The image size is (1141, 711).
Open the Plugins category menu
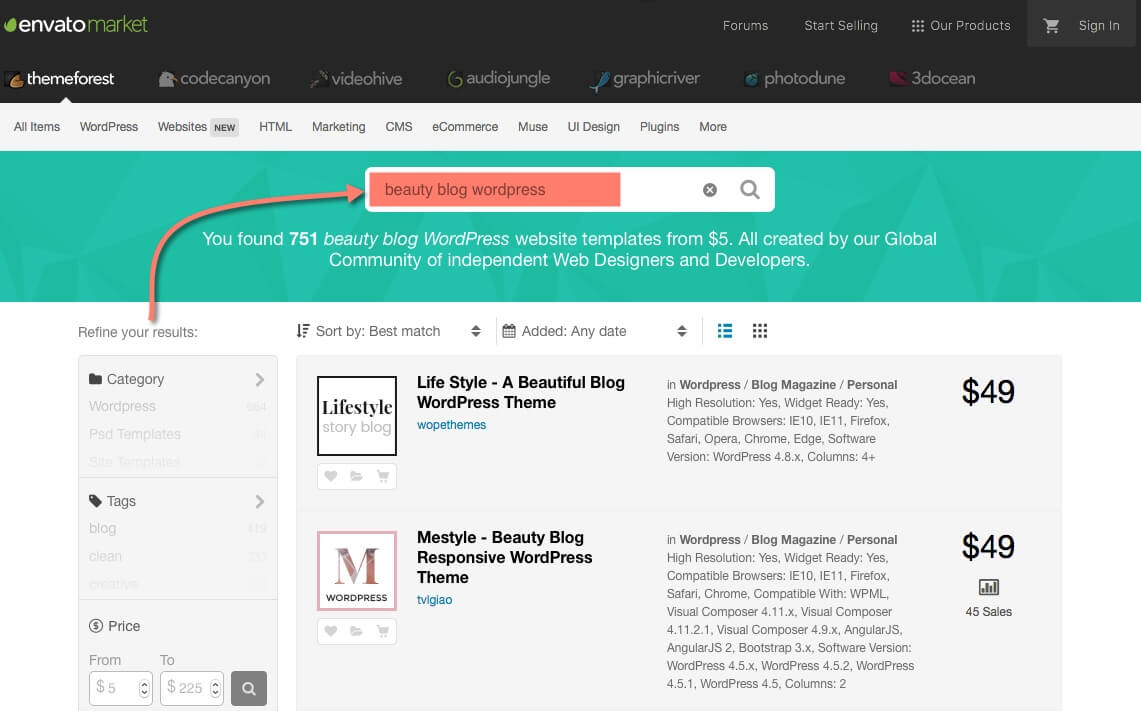coord(659,127)
